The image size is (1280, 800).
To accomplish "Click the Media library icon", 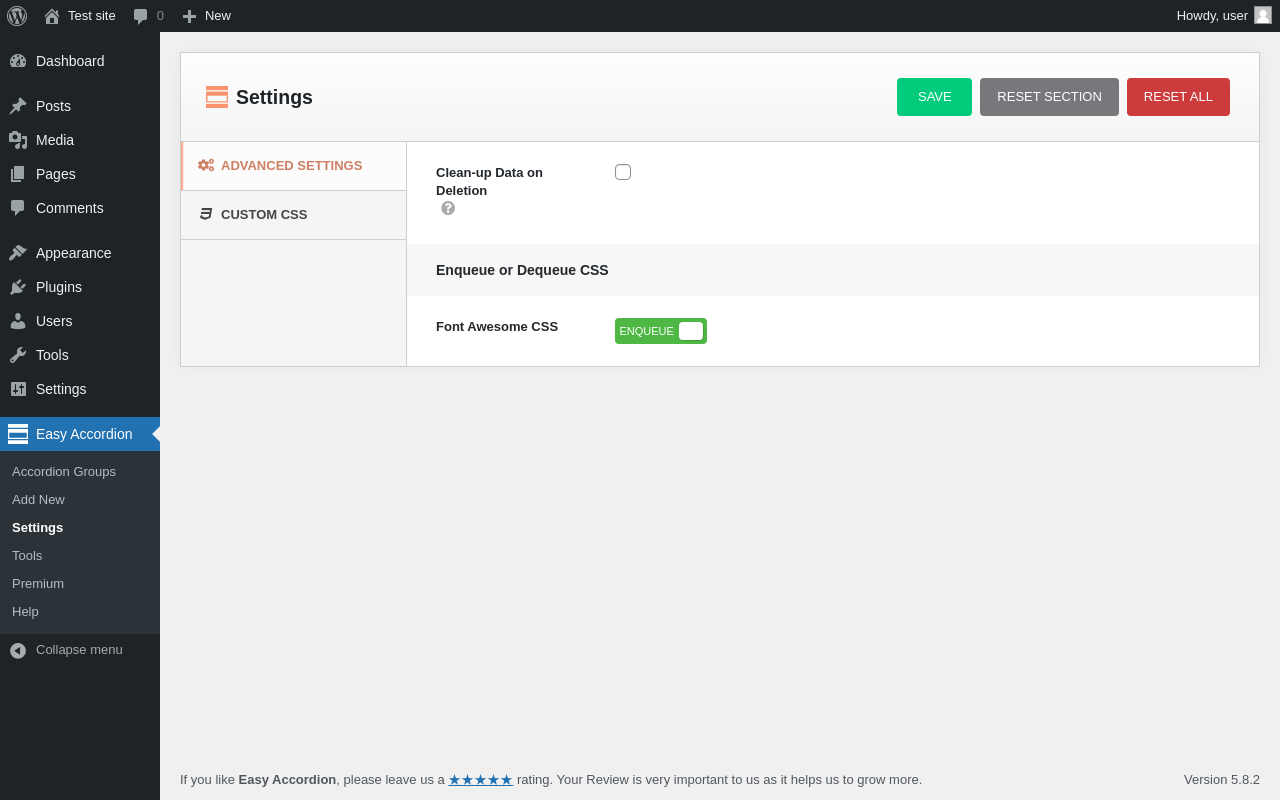I will pos(18,140).
